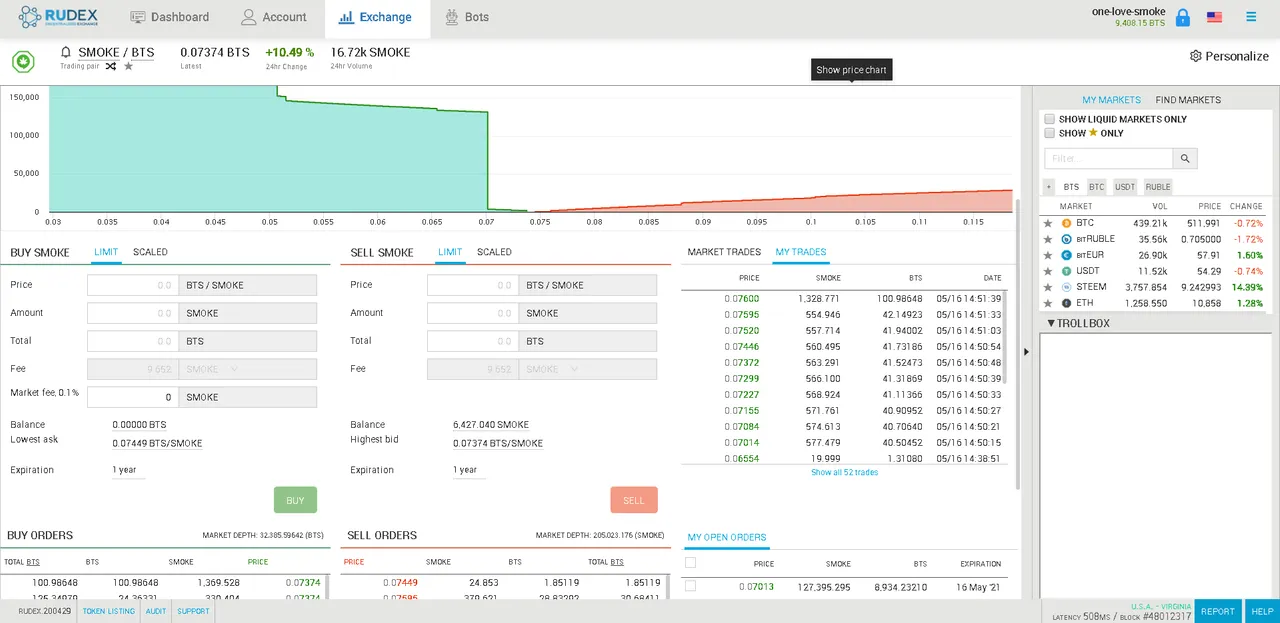Switch to Market Trades tab
Screen dimensions: 1280x623
tap(724, 252)
